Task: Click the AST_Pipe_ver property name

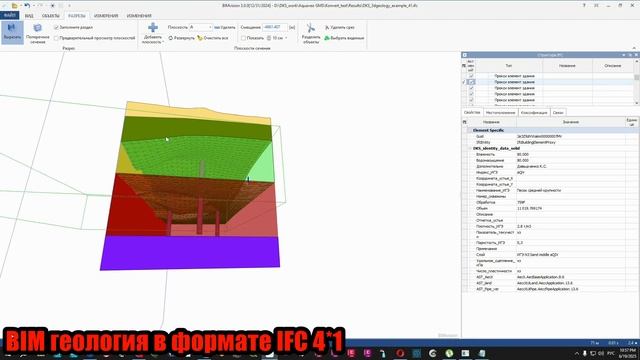Action: point(487,289)
